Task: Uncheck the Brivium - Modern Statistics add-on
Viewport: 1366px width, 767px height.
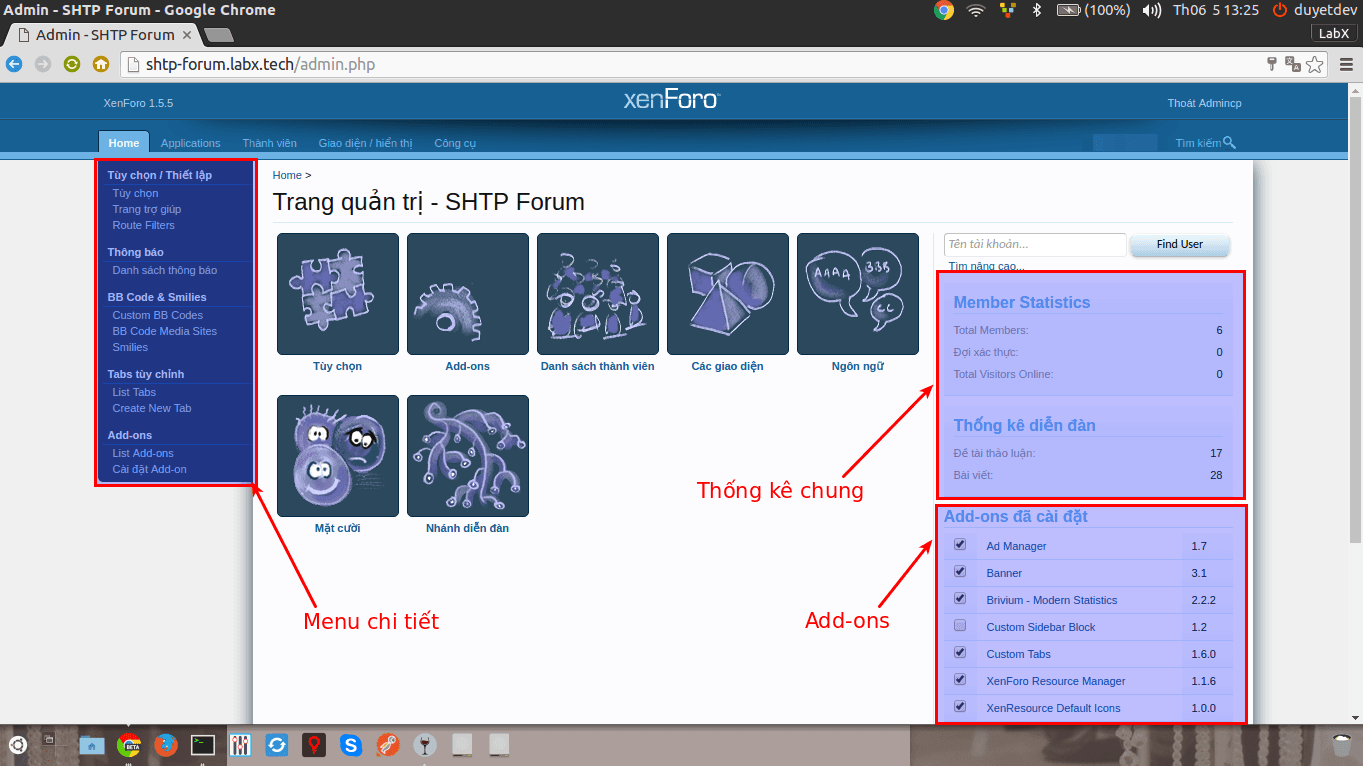Action: pyautogui.click(x=960, y=599)
